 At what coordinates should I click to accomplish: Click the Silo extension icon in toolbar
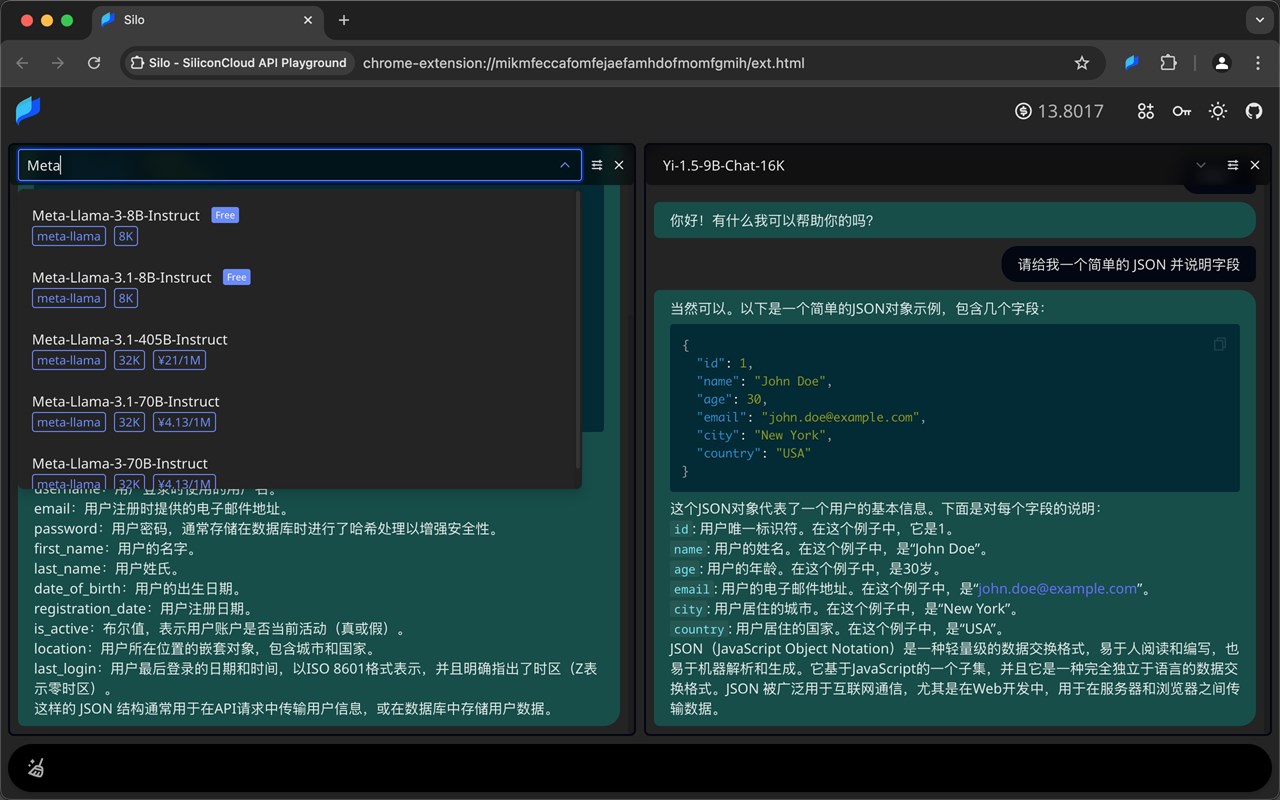(x=1132, y=63)
